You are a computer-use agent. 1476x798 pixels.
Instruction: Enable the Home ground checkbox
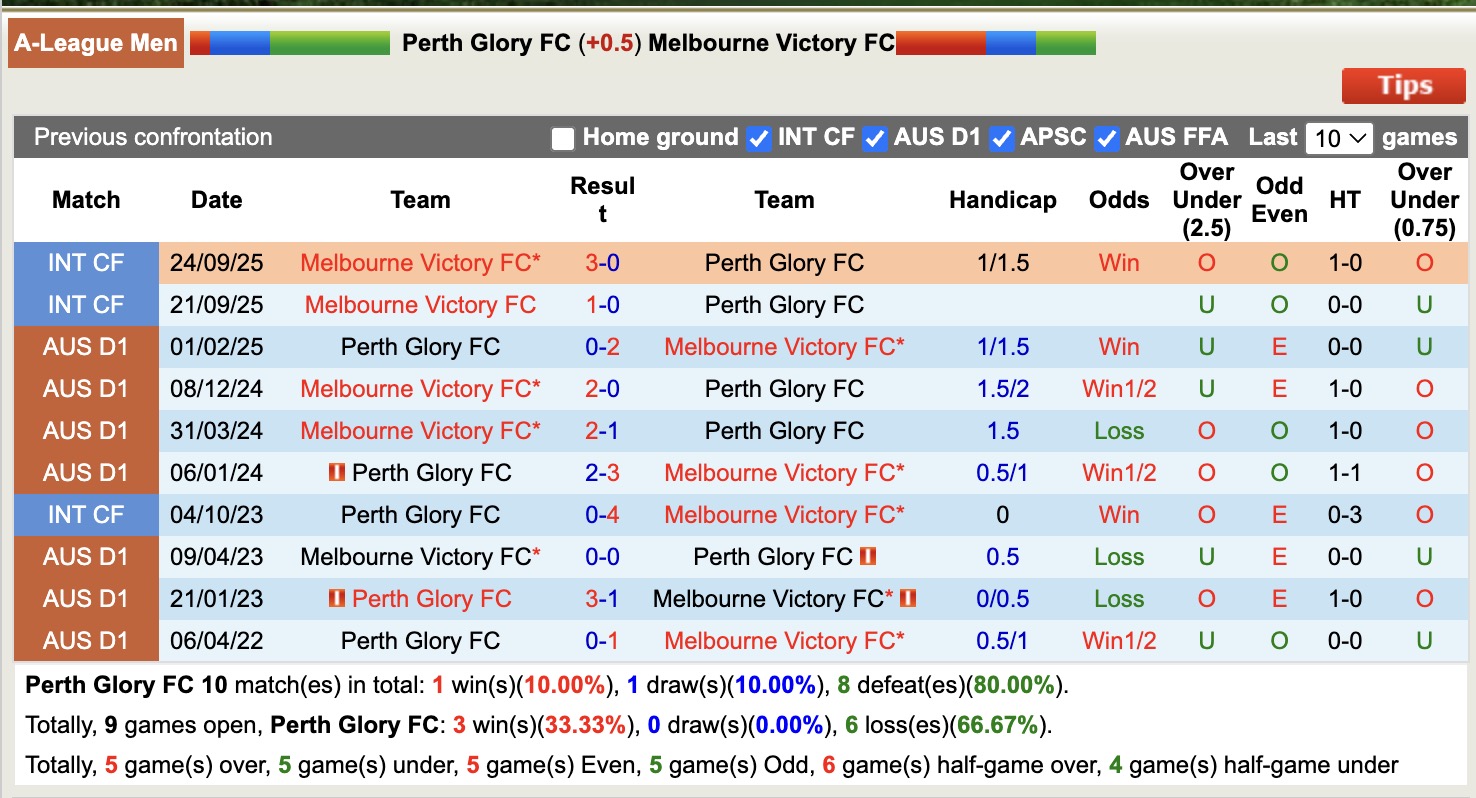click(x=563, y=139)
